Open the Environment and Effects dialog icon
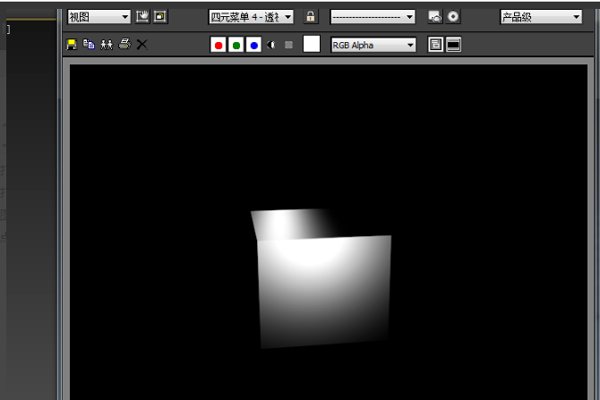Viewport: 600px width, 400px height. [453, 17]
